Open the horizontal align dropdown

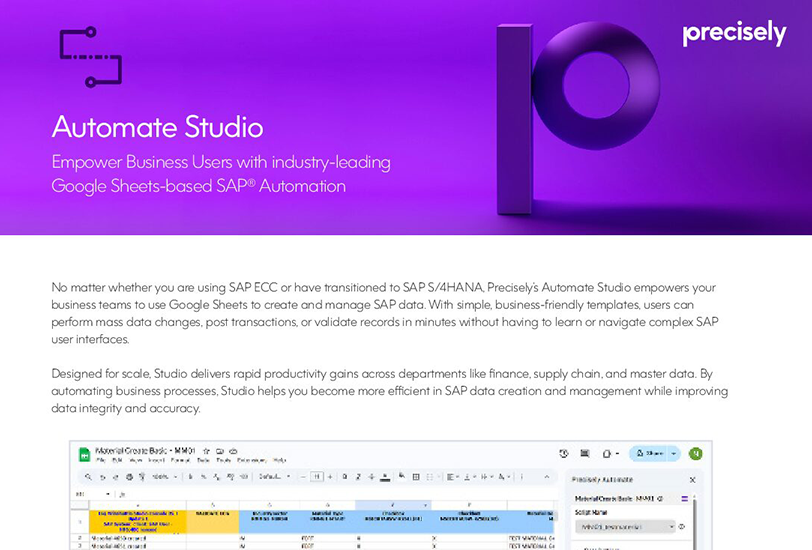(x=452, y=477)
